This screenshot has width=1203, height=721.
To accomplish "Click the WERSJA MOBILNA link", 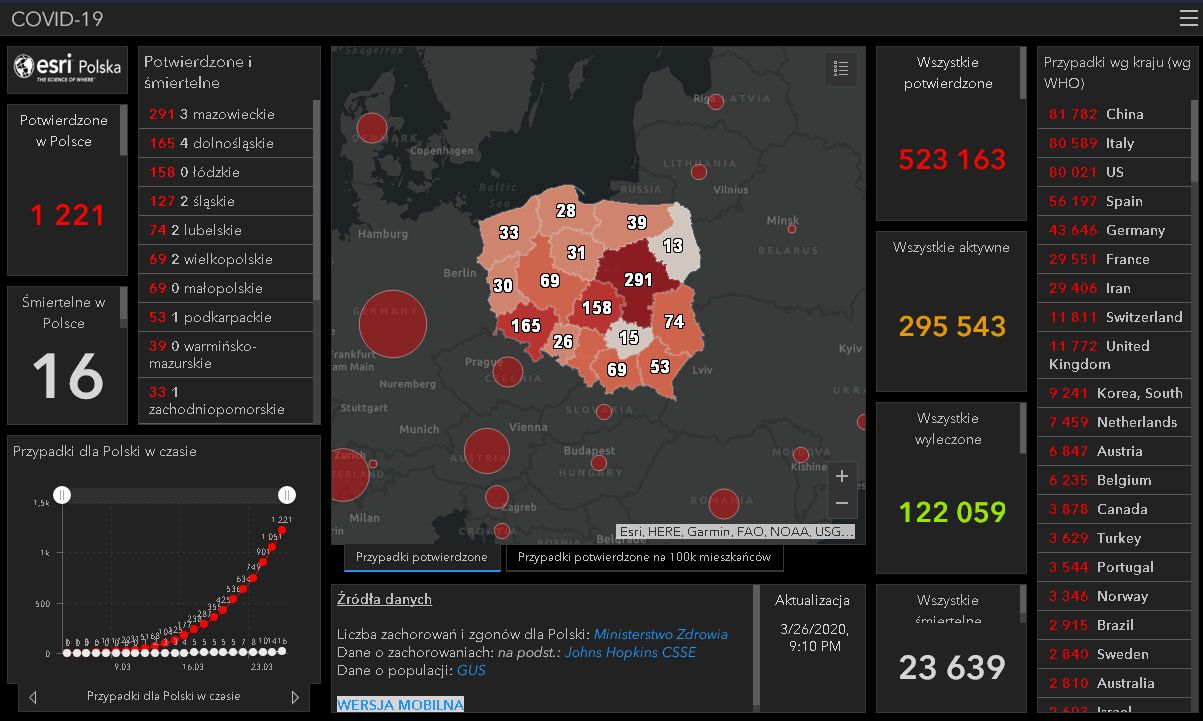I will click(400, 705).
